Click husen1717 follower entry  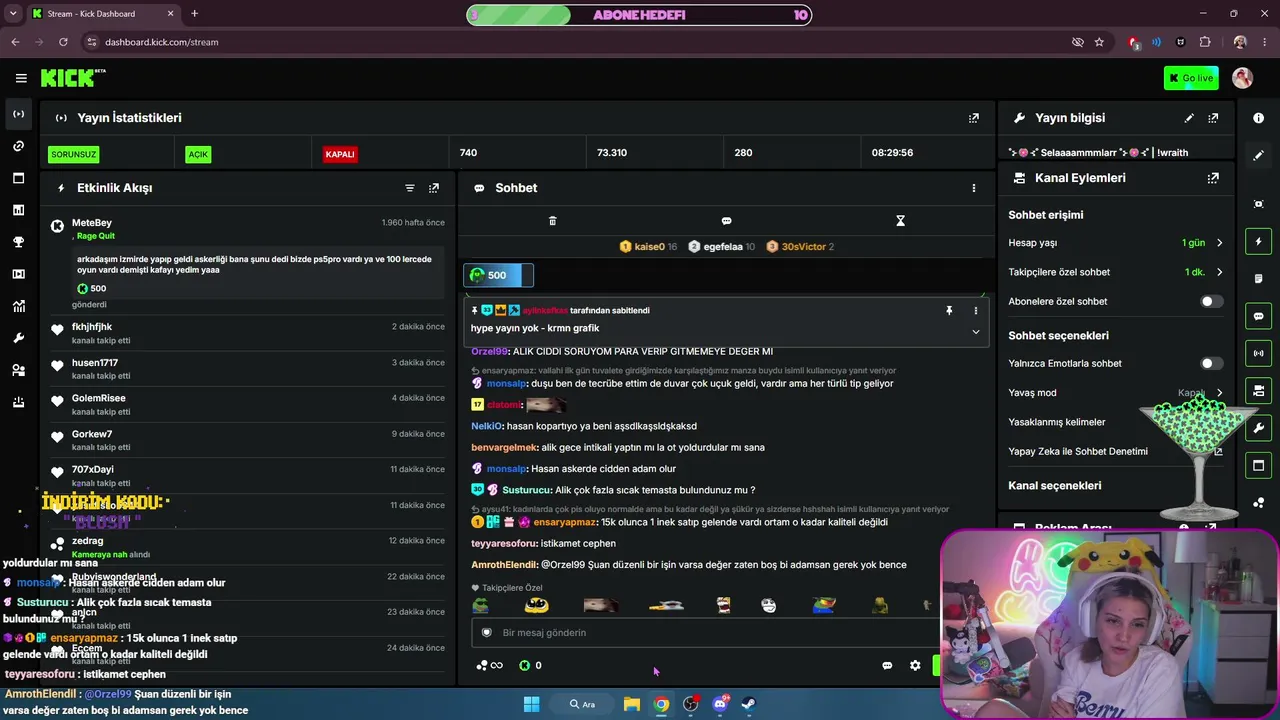[x=248, y=368]
